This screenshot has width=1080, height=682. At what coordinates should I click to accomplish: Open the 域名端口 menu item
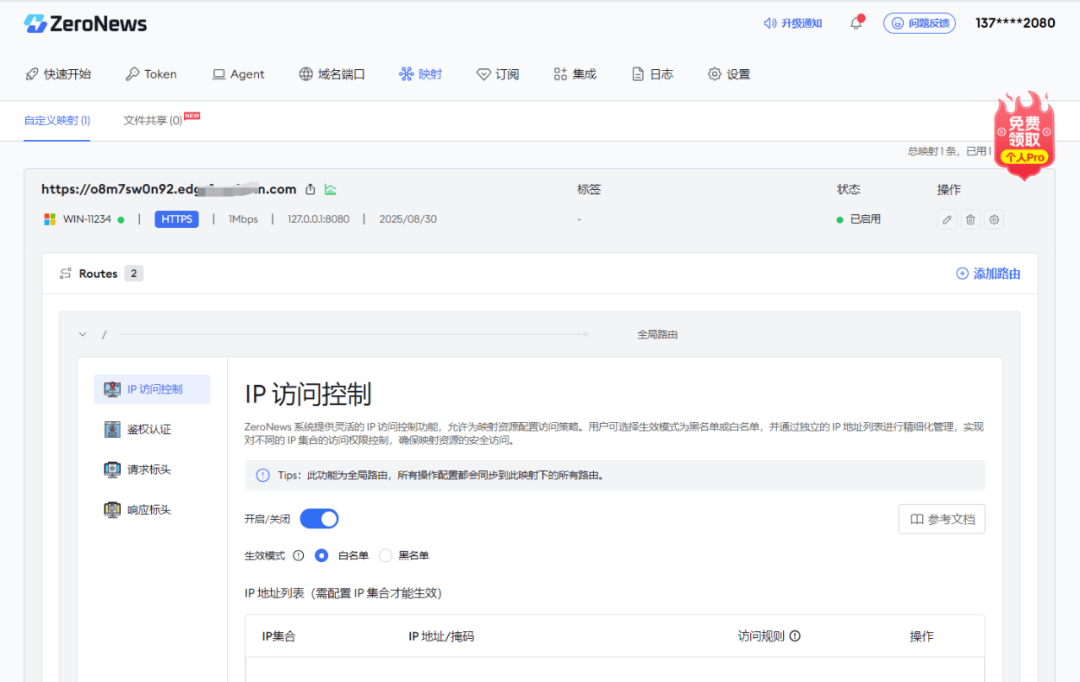[x=332, y=74]
